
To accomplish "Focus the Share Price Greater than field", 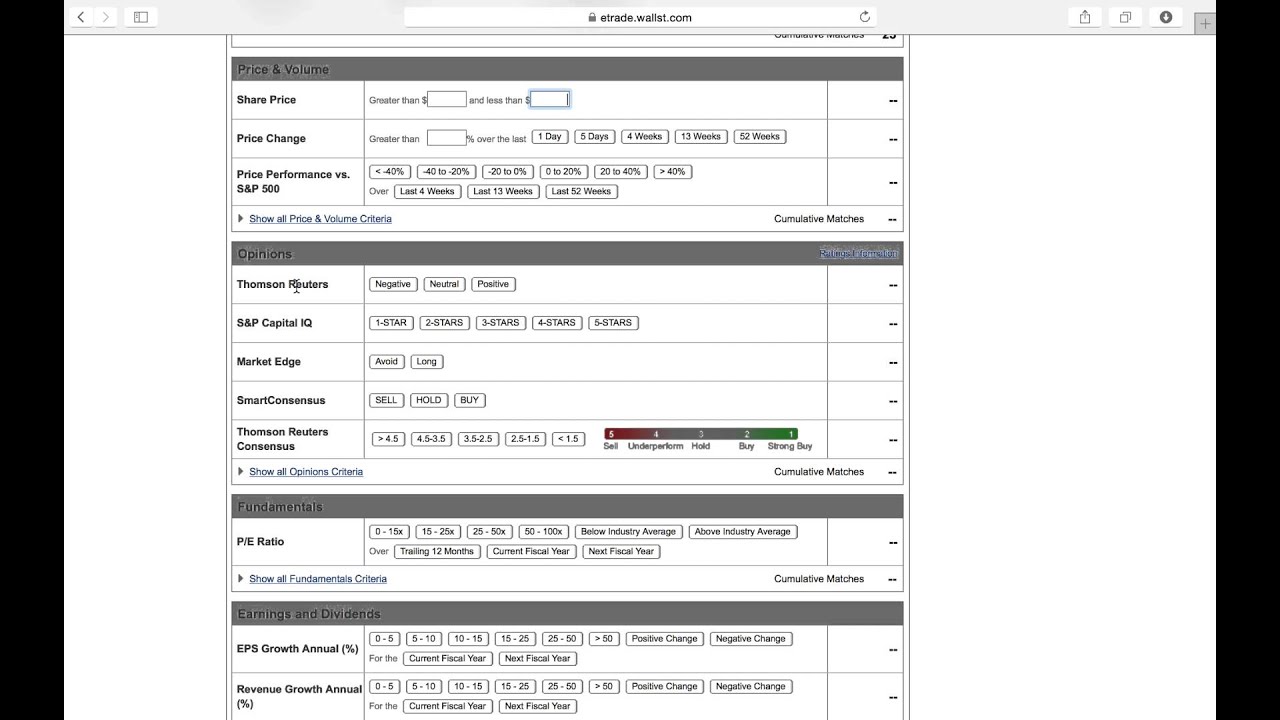I will tap(447, 99).
